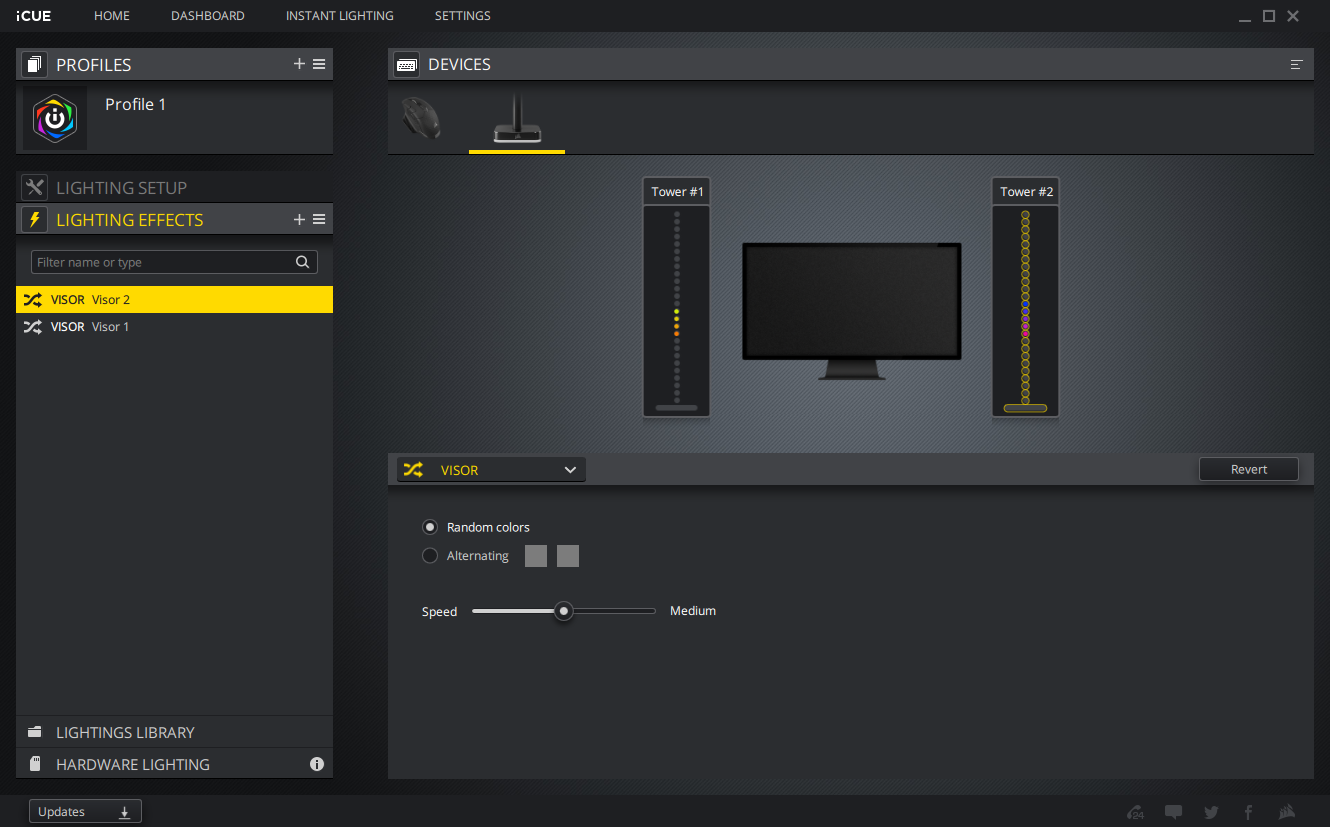Screen dimensions: 1330x827
Task: Click the Hardware Lighting info icon
Action: click(x=317, y=764)
